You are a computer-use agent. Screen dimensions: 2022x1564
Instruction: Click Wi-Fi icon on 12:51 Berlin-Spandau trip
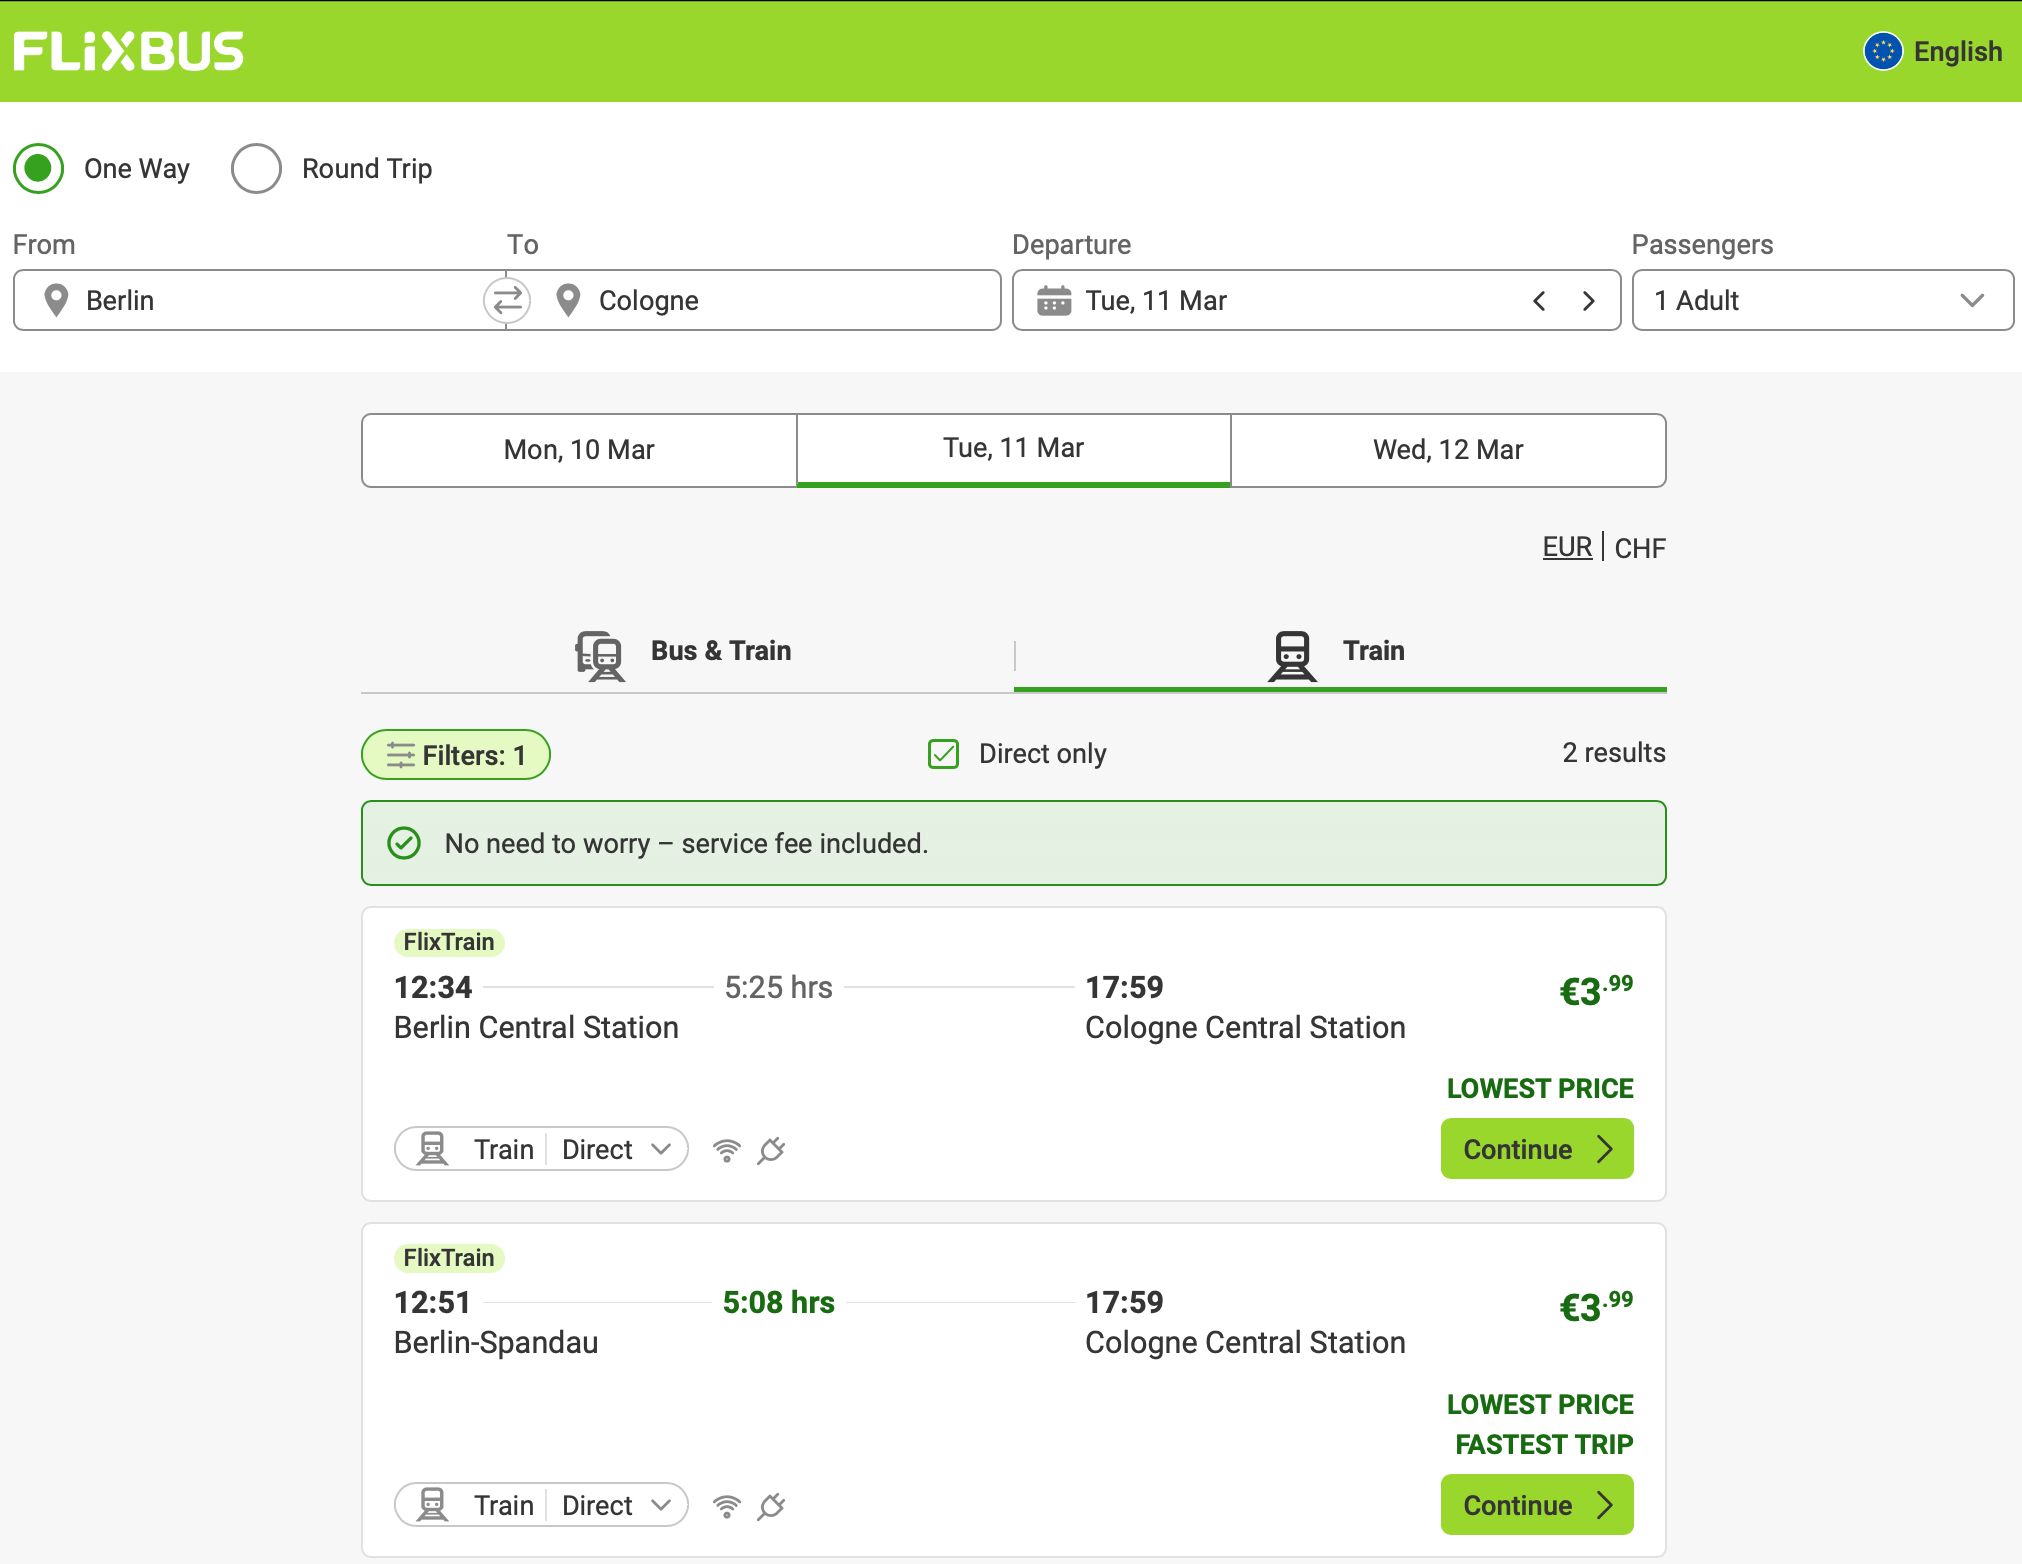pos(727,1505)
